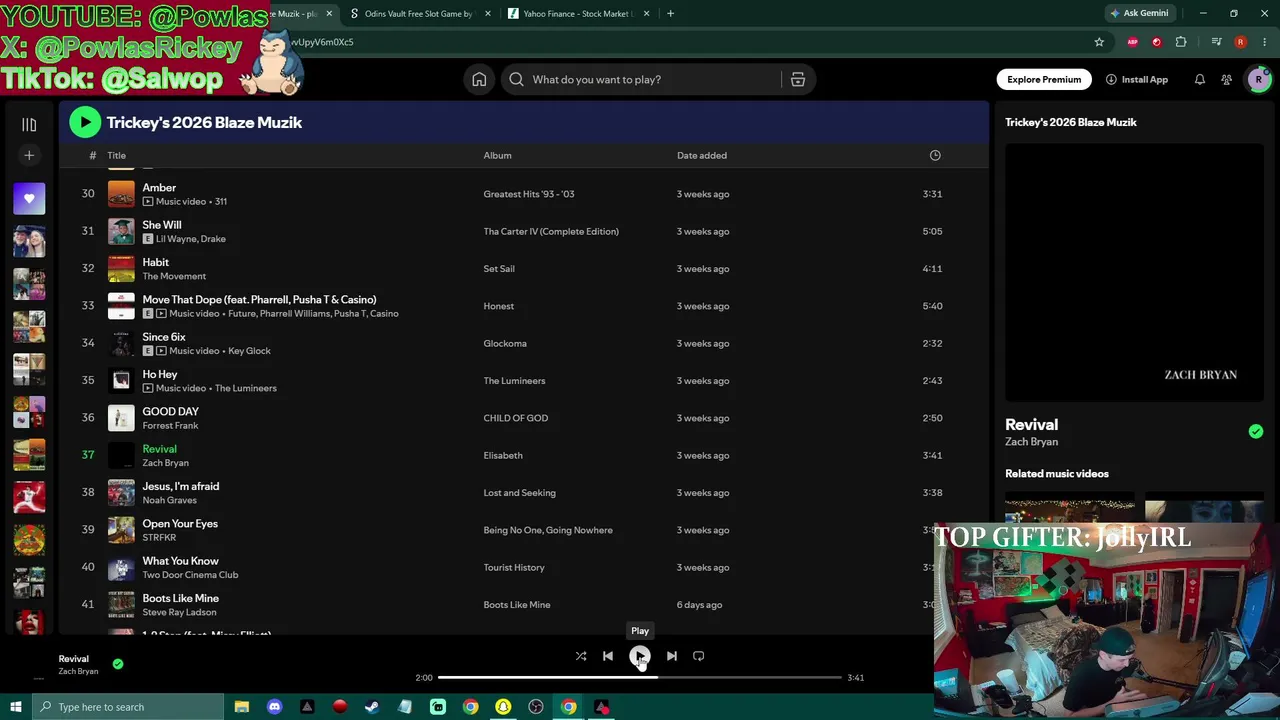This screenshot has width=1280, height=720.
Task: Open Lil Wayne artist link
Action: [x=176, y=239]
